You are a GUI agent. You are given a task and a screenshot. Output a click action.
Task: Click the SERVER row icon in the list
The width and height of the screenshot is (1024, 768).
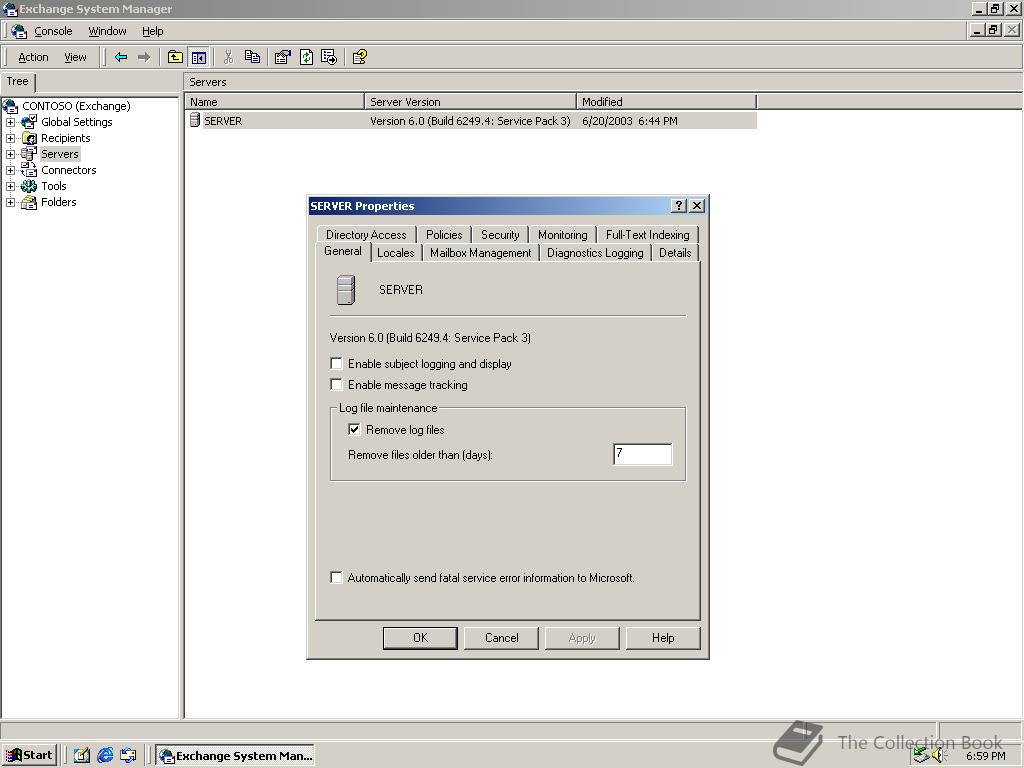point(195,120)
